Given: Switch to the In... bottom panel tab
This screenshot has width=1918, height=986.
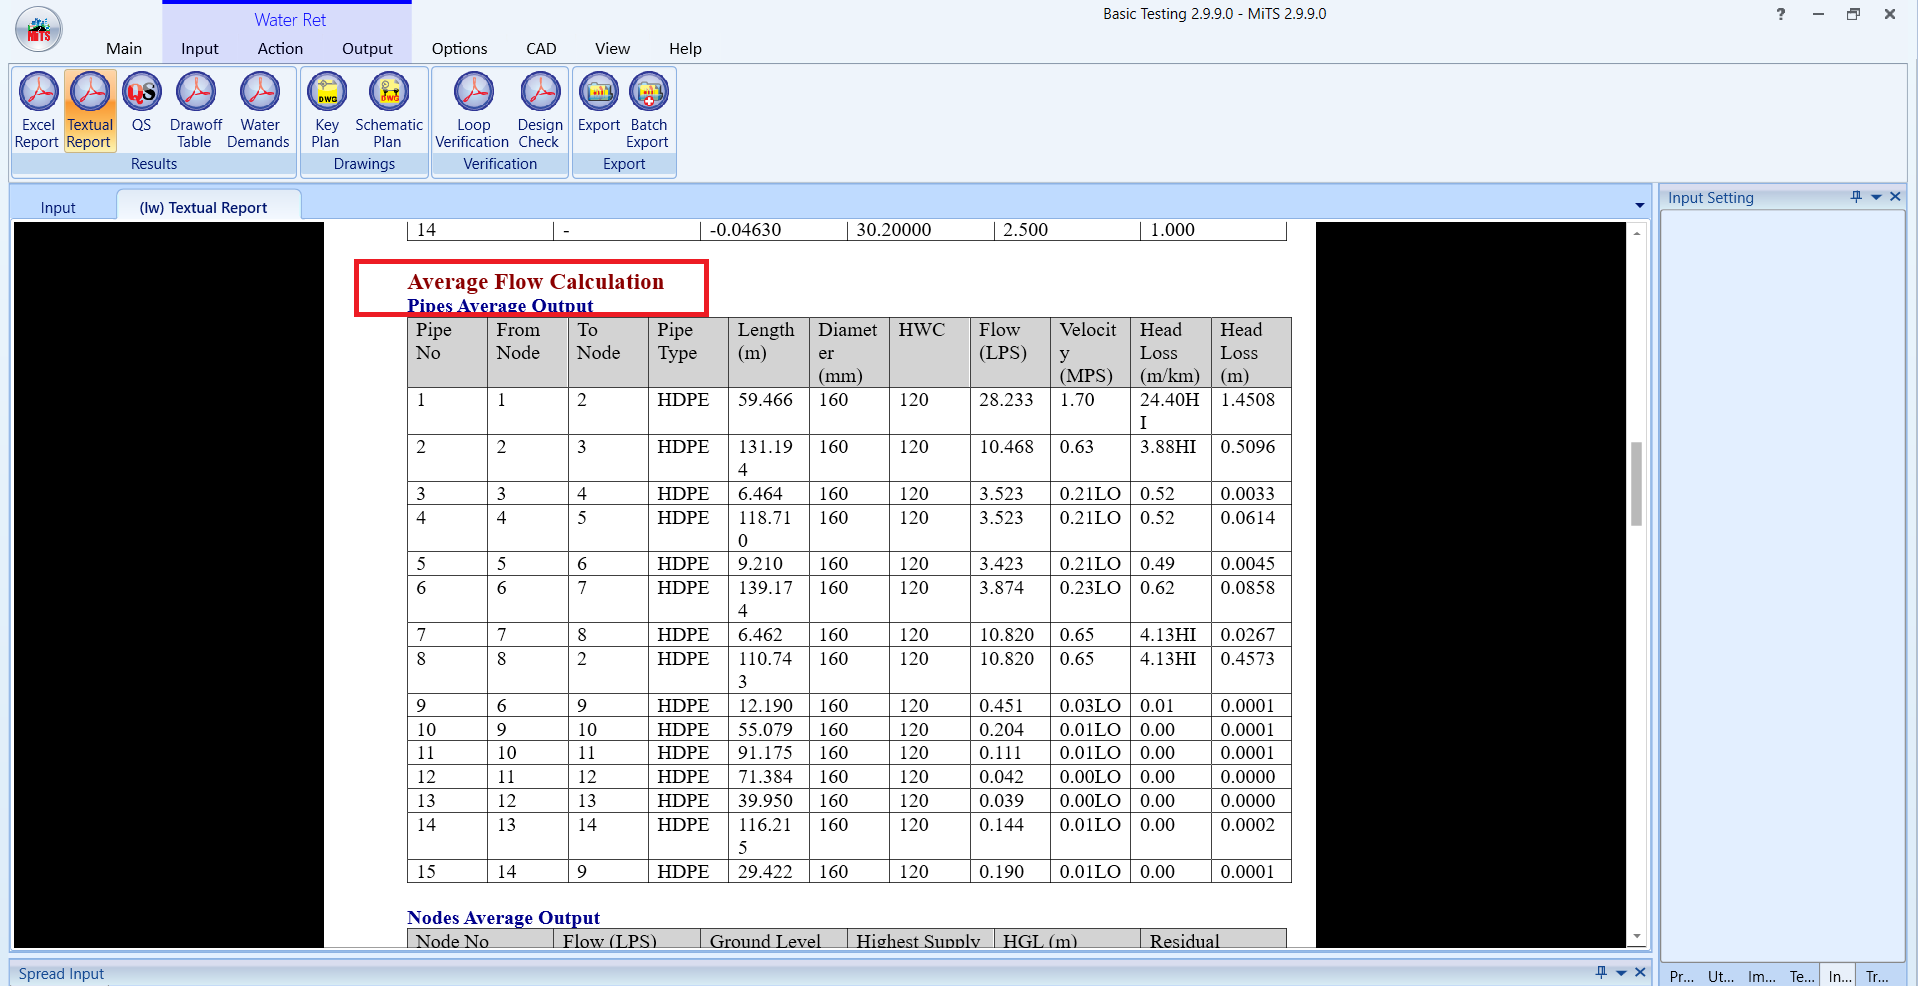Looking at the screenshot, I should click(x=1839, y=976).
